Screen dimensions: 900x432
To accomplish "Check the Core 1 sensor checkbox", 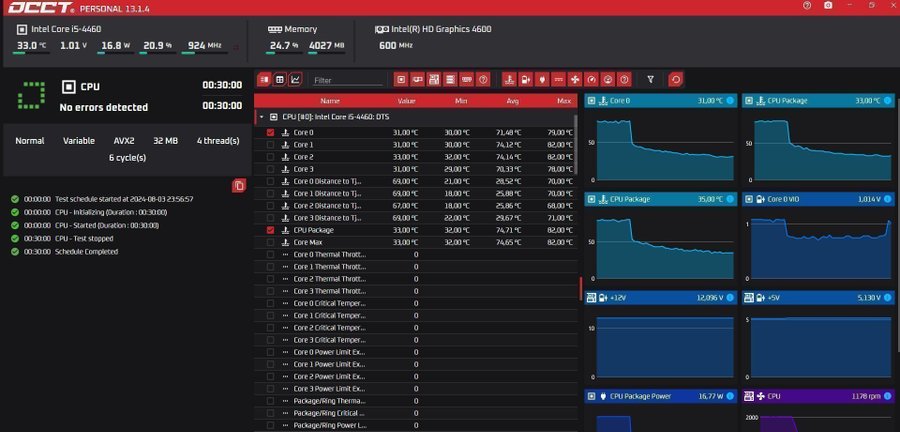I will pyautogui.click(x=270, y=145).
